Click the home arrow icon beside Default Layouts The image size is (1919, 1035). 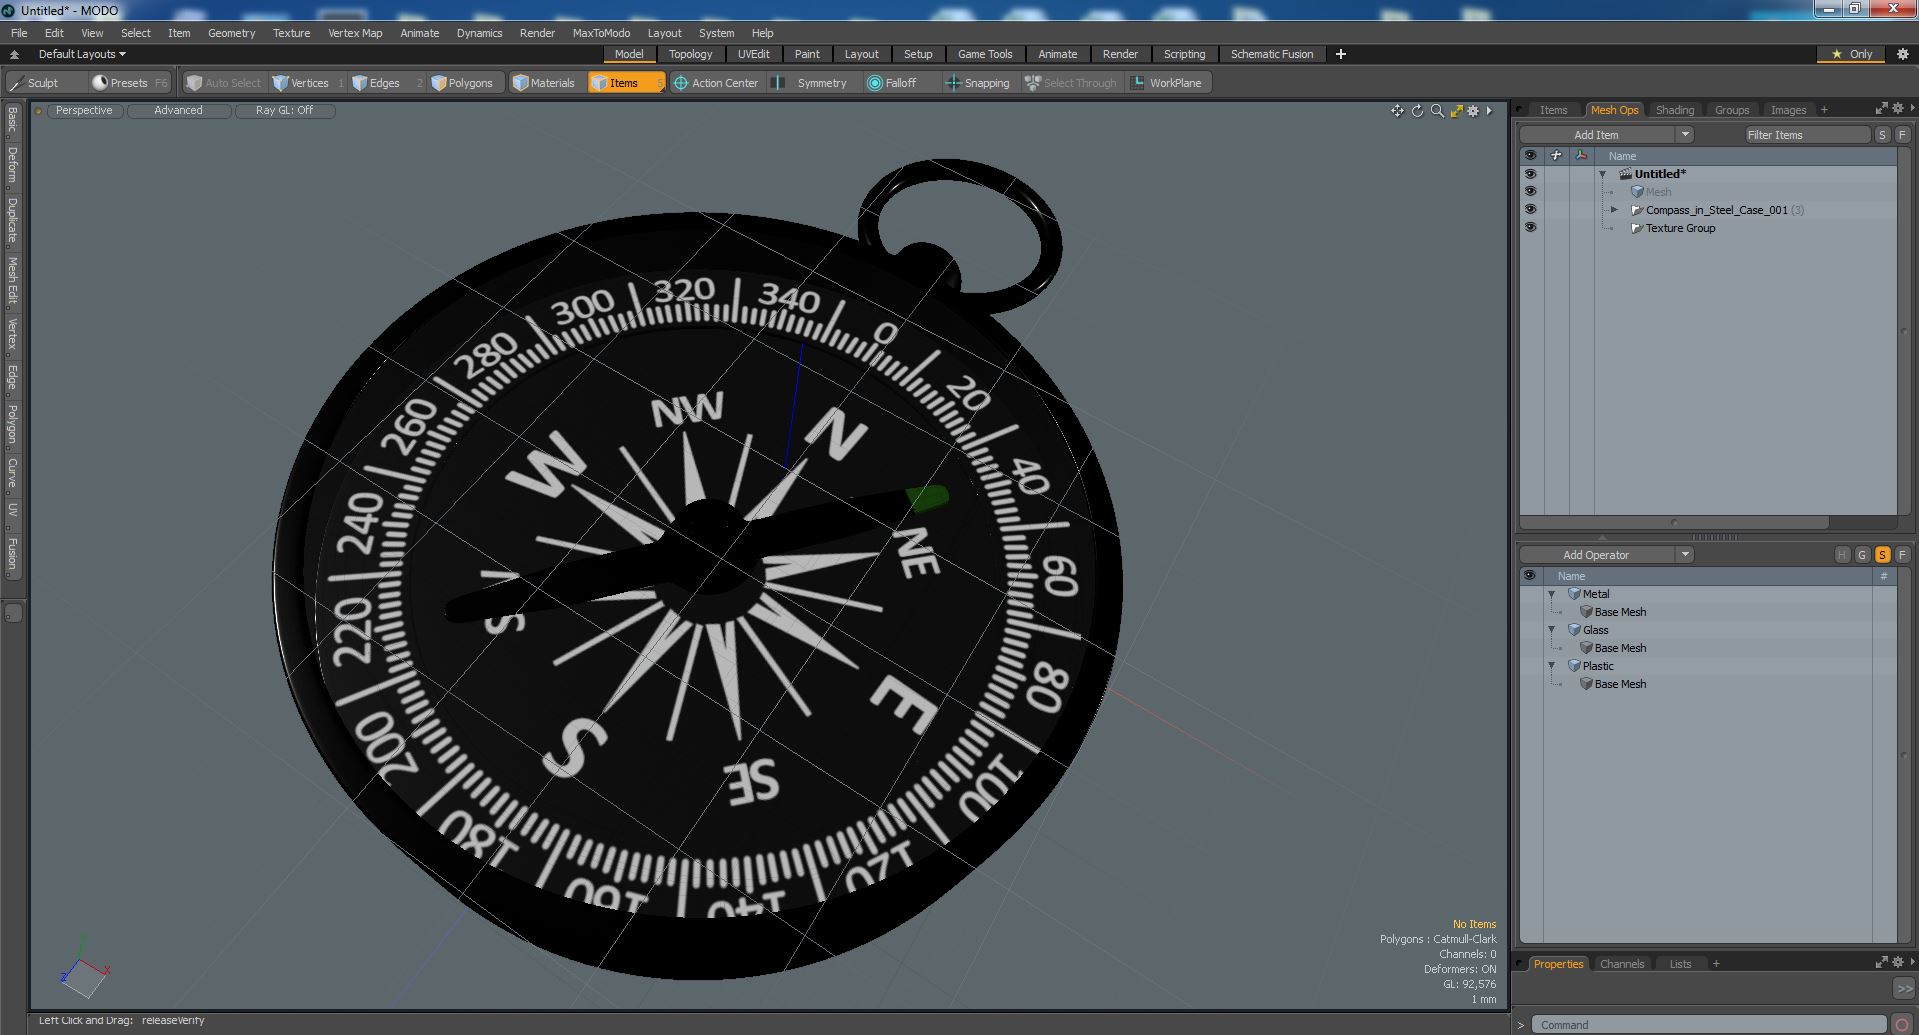14,54
